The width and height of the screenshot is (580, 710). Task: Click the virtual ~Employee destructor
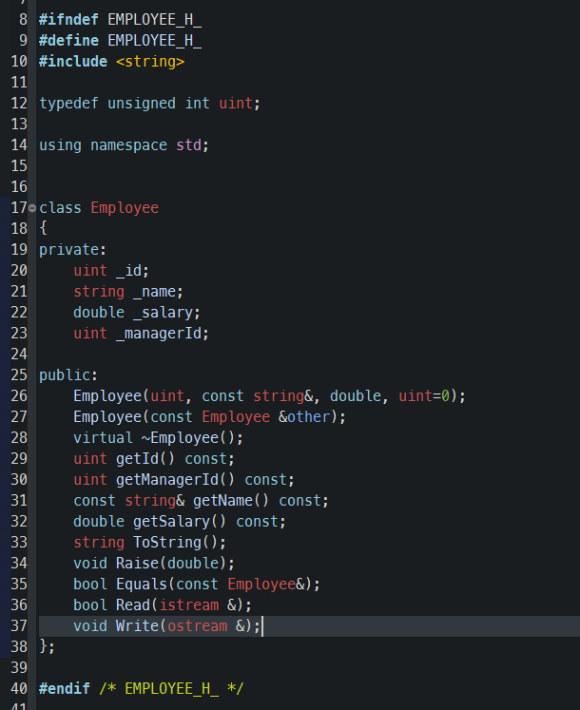(x=154, y=438)
